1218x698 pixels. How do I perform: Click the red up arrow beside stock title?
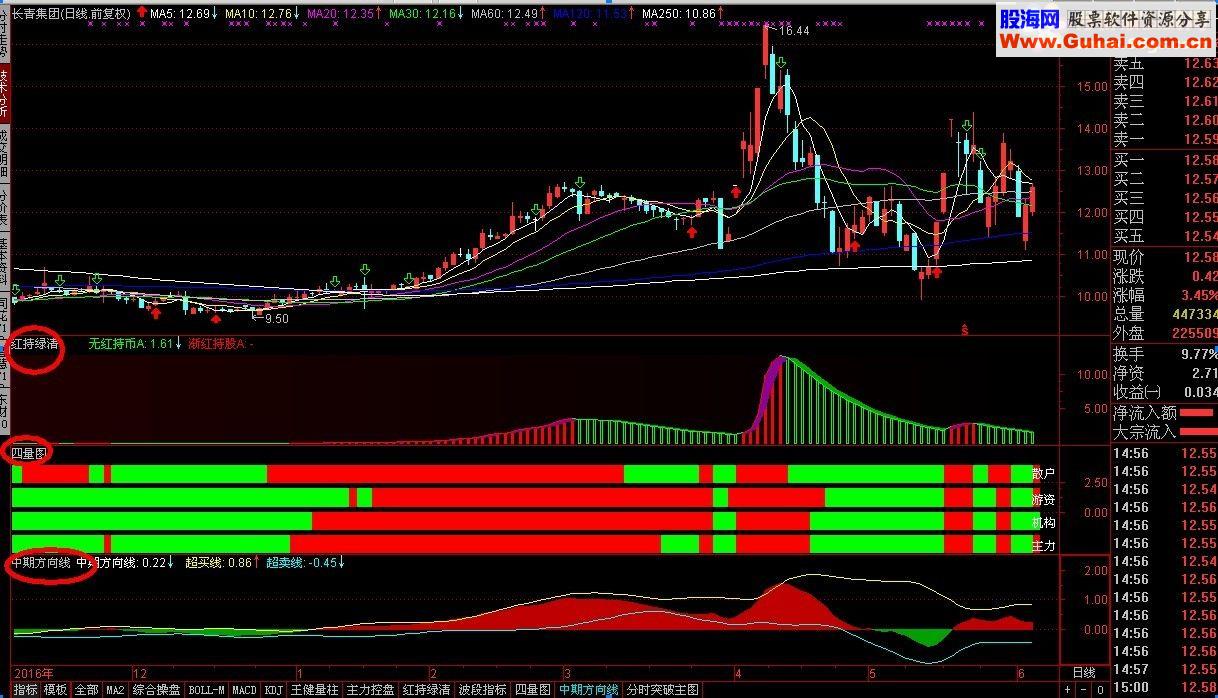[142, 13]
